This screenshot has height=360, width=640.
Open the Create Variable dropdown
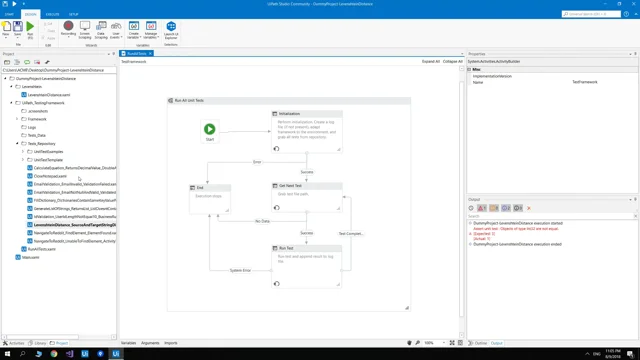pyautogui.click(x=134, y=31)
